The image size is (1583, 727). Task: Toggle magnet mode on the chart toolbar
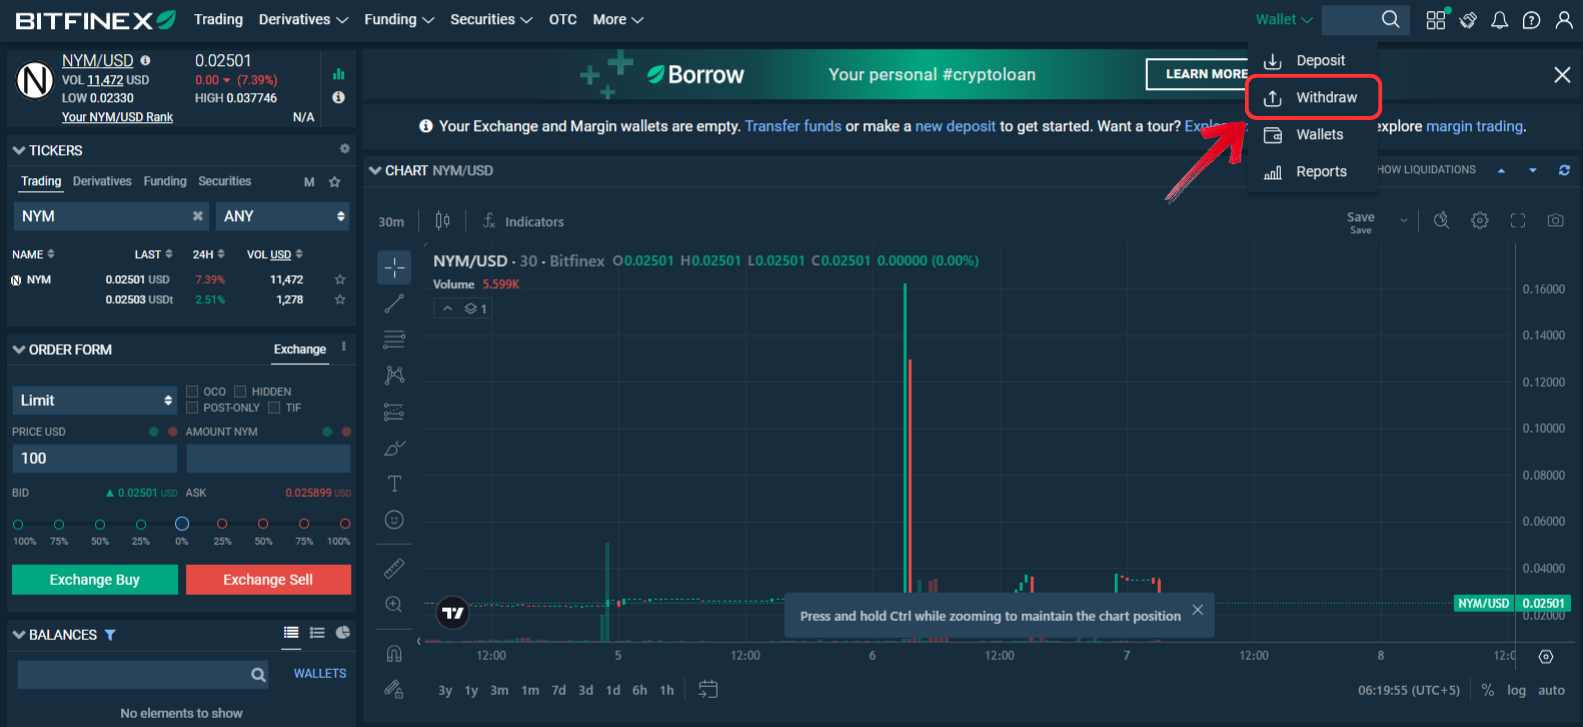[394, 653]
